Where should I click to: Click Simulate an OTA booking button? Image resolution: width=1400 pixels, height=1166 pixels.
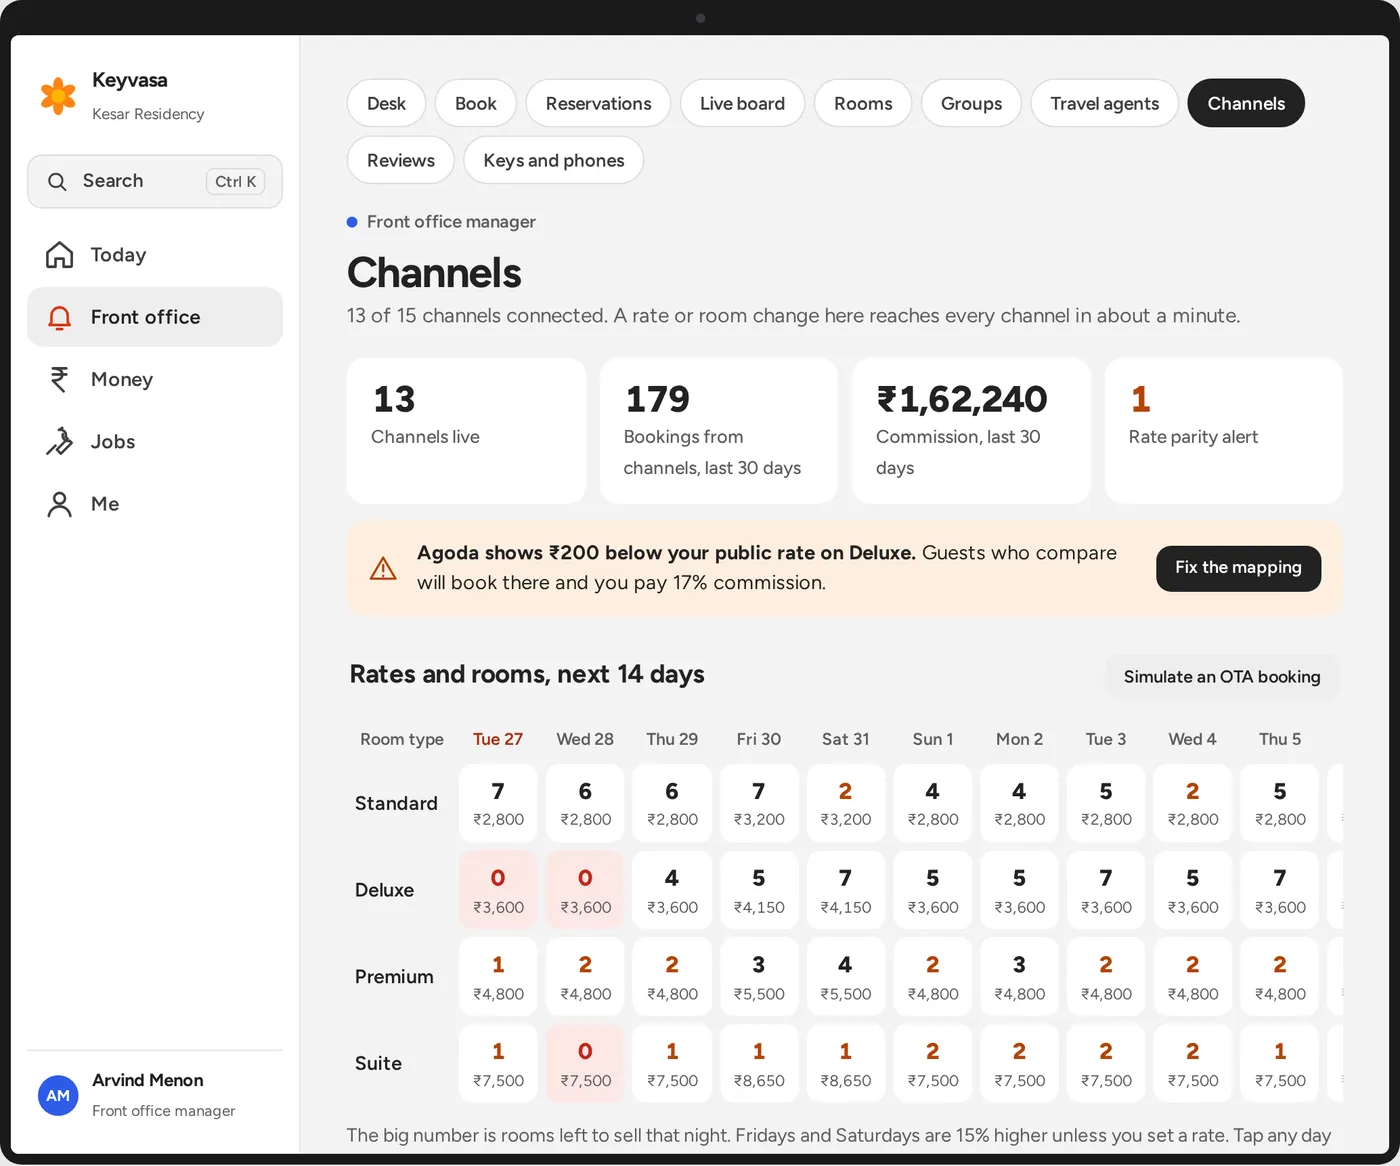pyautogui.click(x=1222, y=677)
